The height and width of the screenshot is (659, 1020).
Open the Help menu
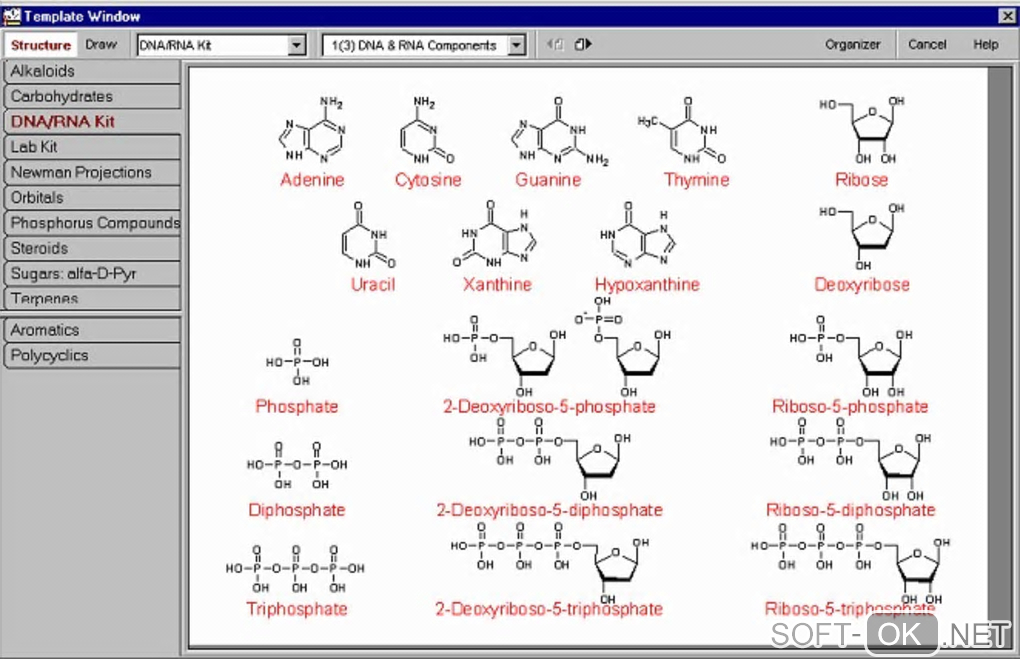coord(986,44)
